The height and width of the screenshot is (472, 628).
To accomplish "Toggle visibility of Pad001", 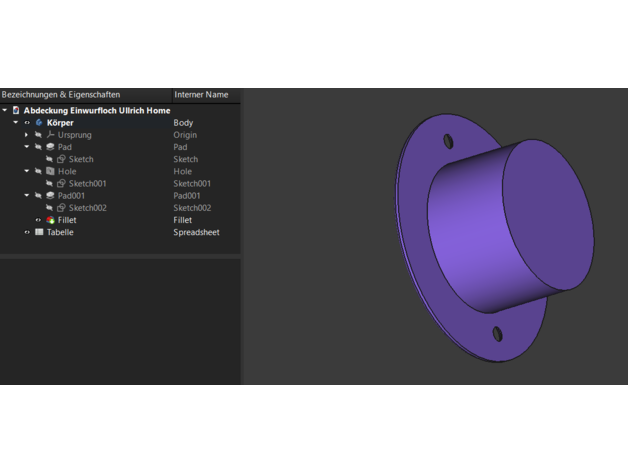I will [38, 196].
